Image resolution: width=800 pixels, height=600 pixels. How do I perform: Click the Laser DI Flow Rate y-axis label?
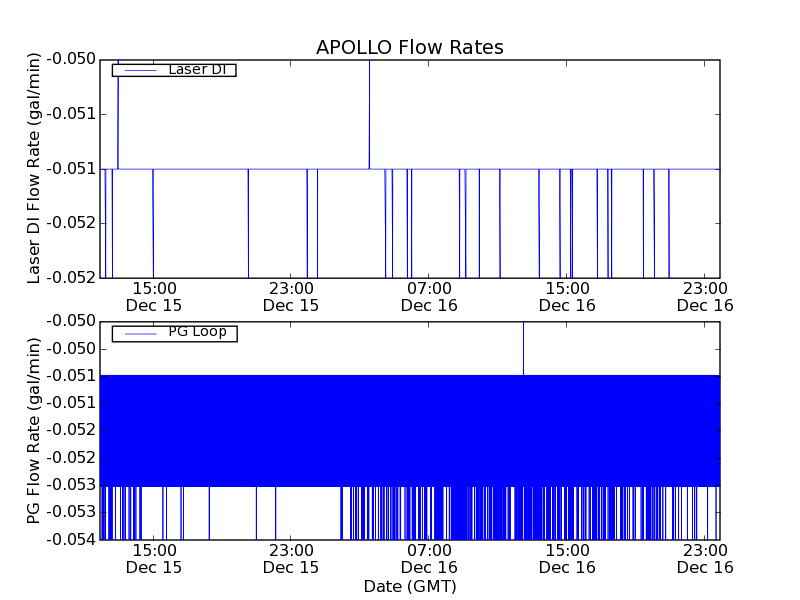click(x=34, y=168)
